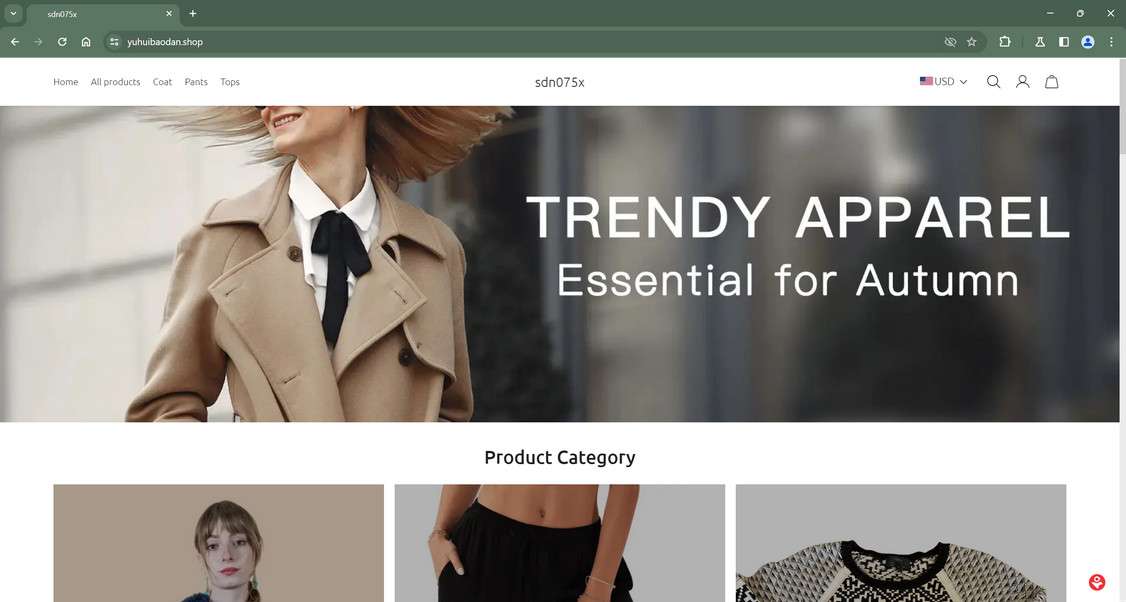The height and width of the screenshot is (602, 1126).
Task: Reload the page
Action: tap(62, 42)
